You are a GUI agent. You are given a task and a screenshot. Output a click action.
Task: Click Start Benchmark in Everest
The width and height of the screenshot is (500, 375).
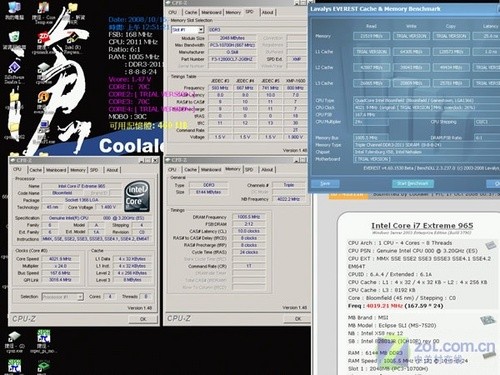click(413, 183)
